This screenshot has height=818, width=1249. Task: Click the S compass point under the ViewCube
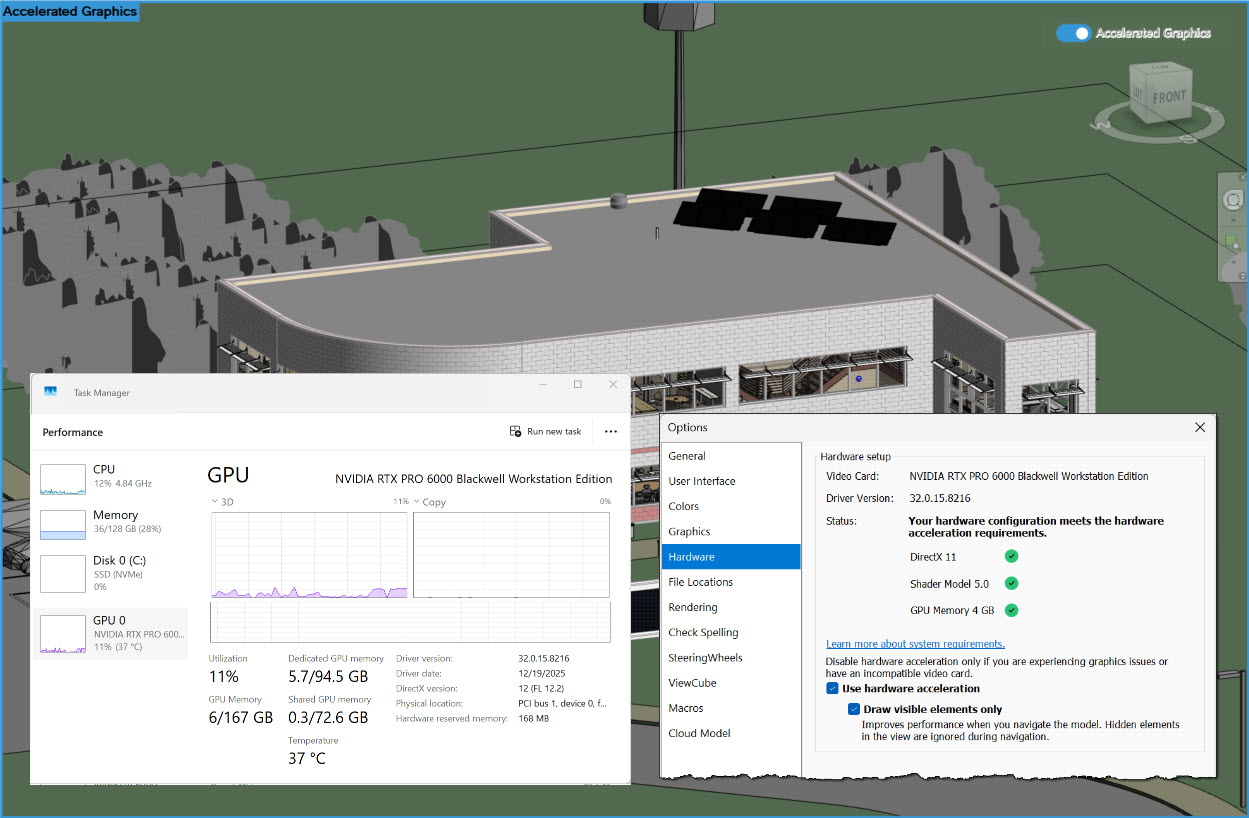(x=1189, y=139)
